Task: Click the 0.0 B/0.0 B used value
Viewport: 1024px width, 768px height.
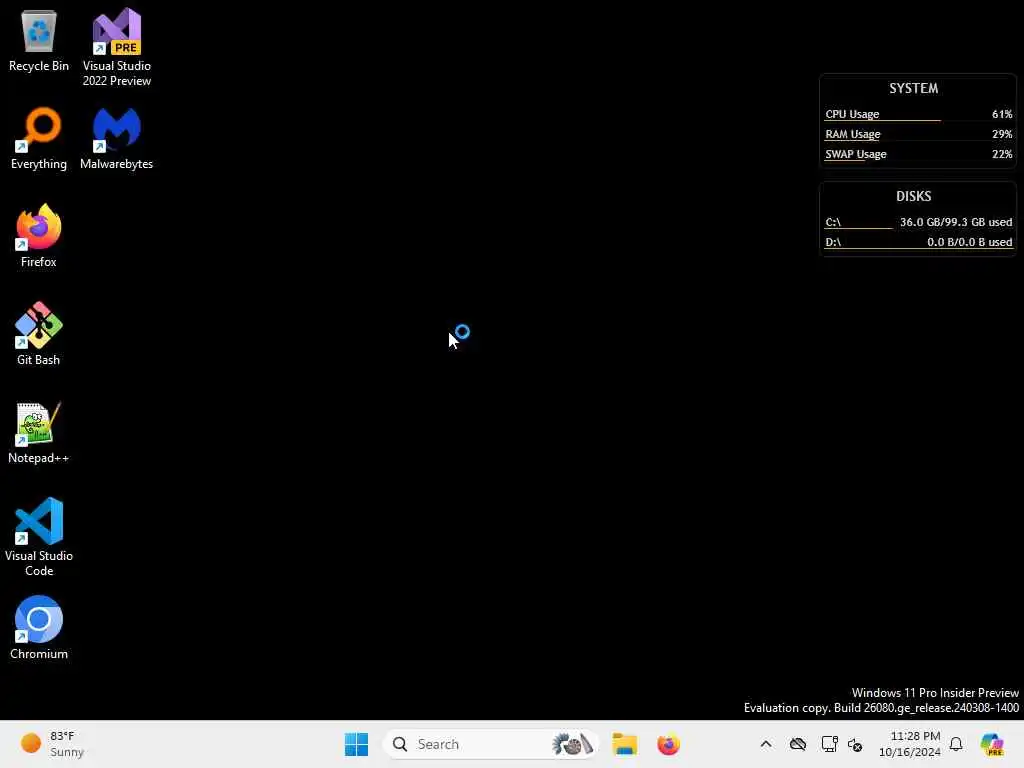Action: click(970, 242)
